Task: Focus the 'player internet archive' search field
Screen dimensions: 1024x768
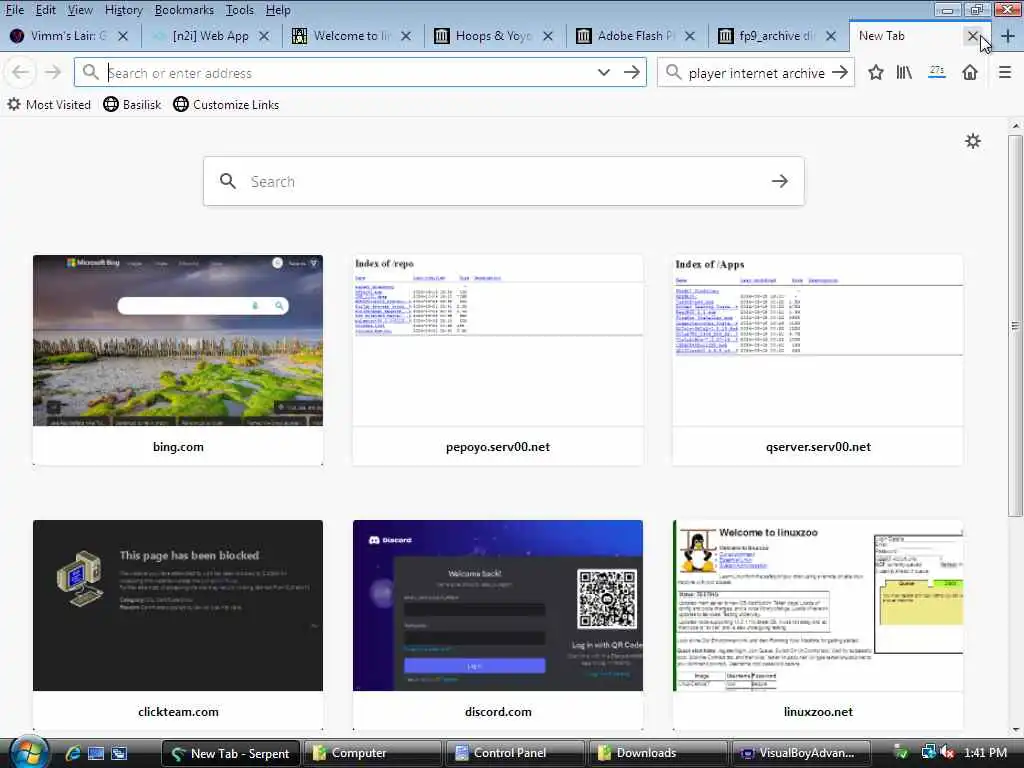Action: pos(756,72)
